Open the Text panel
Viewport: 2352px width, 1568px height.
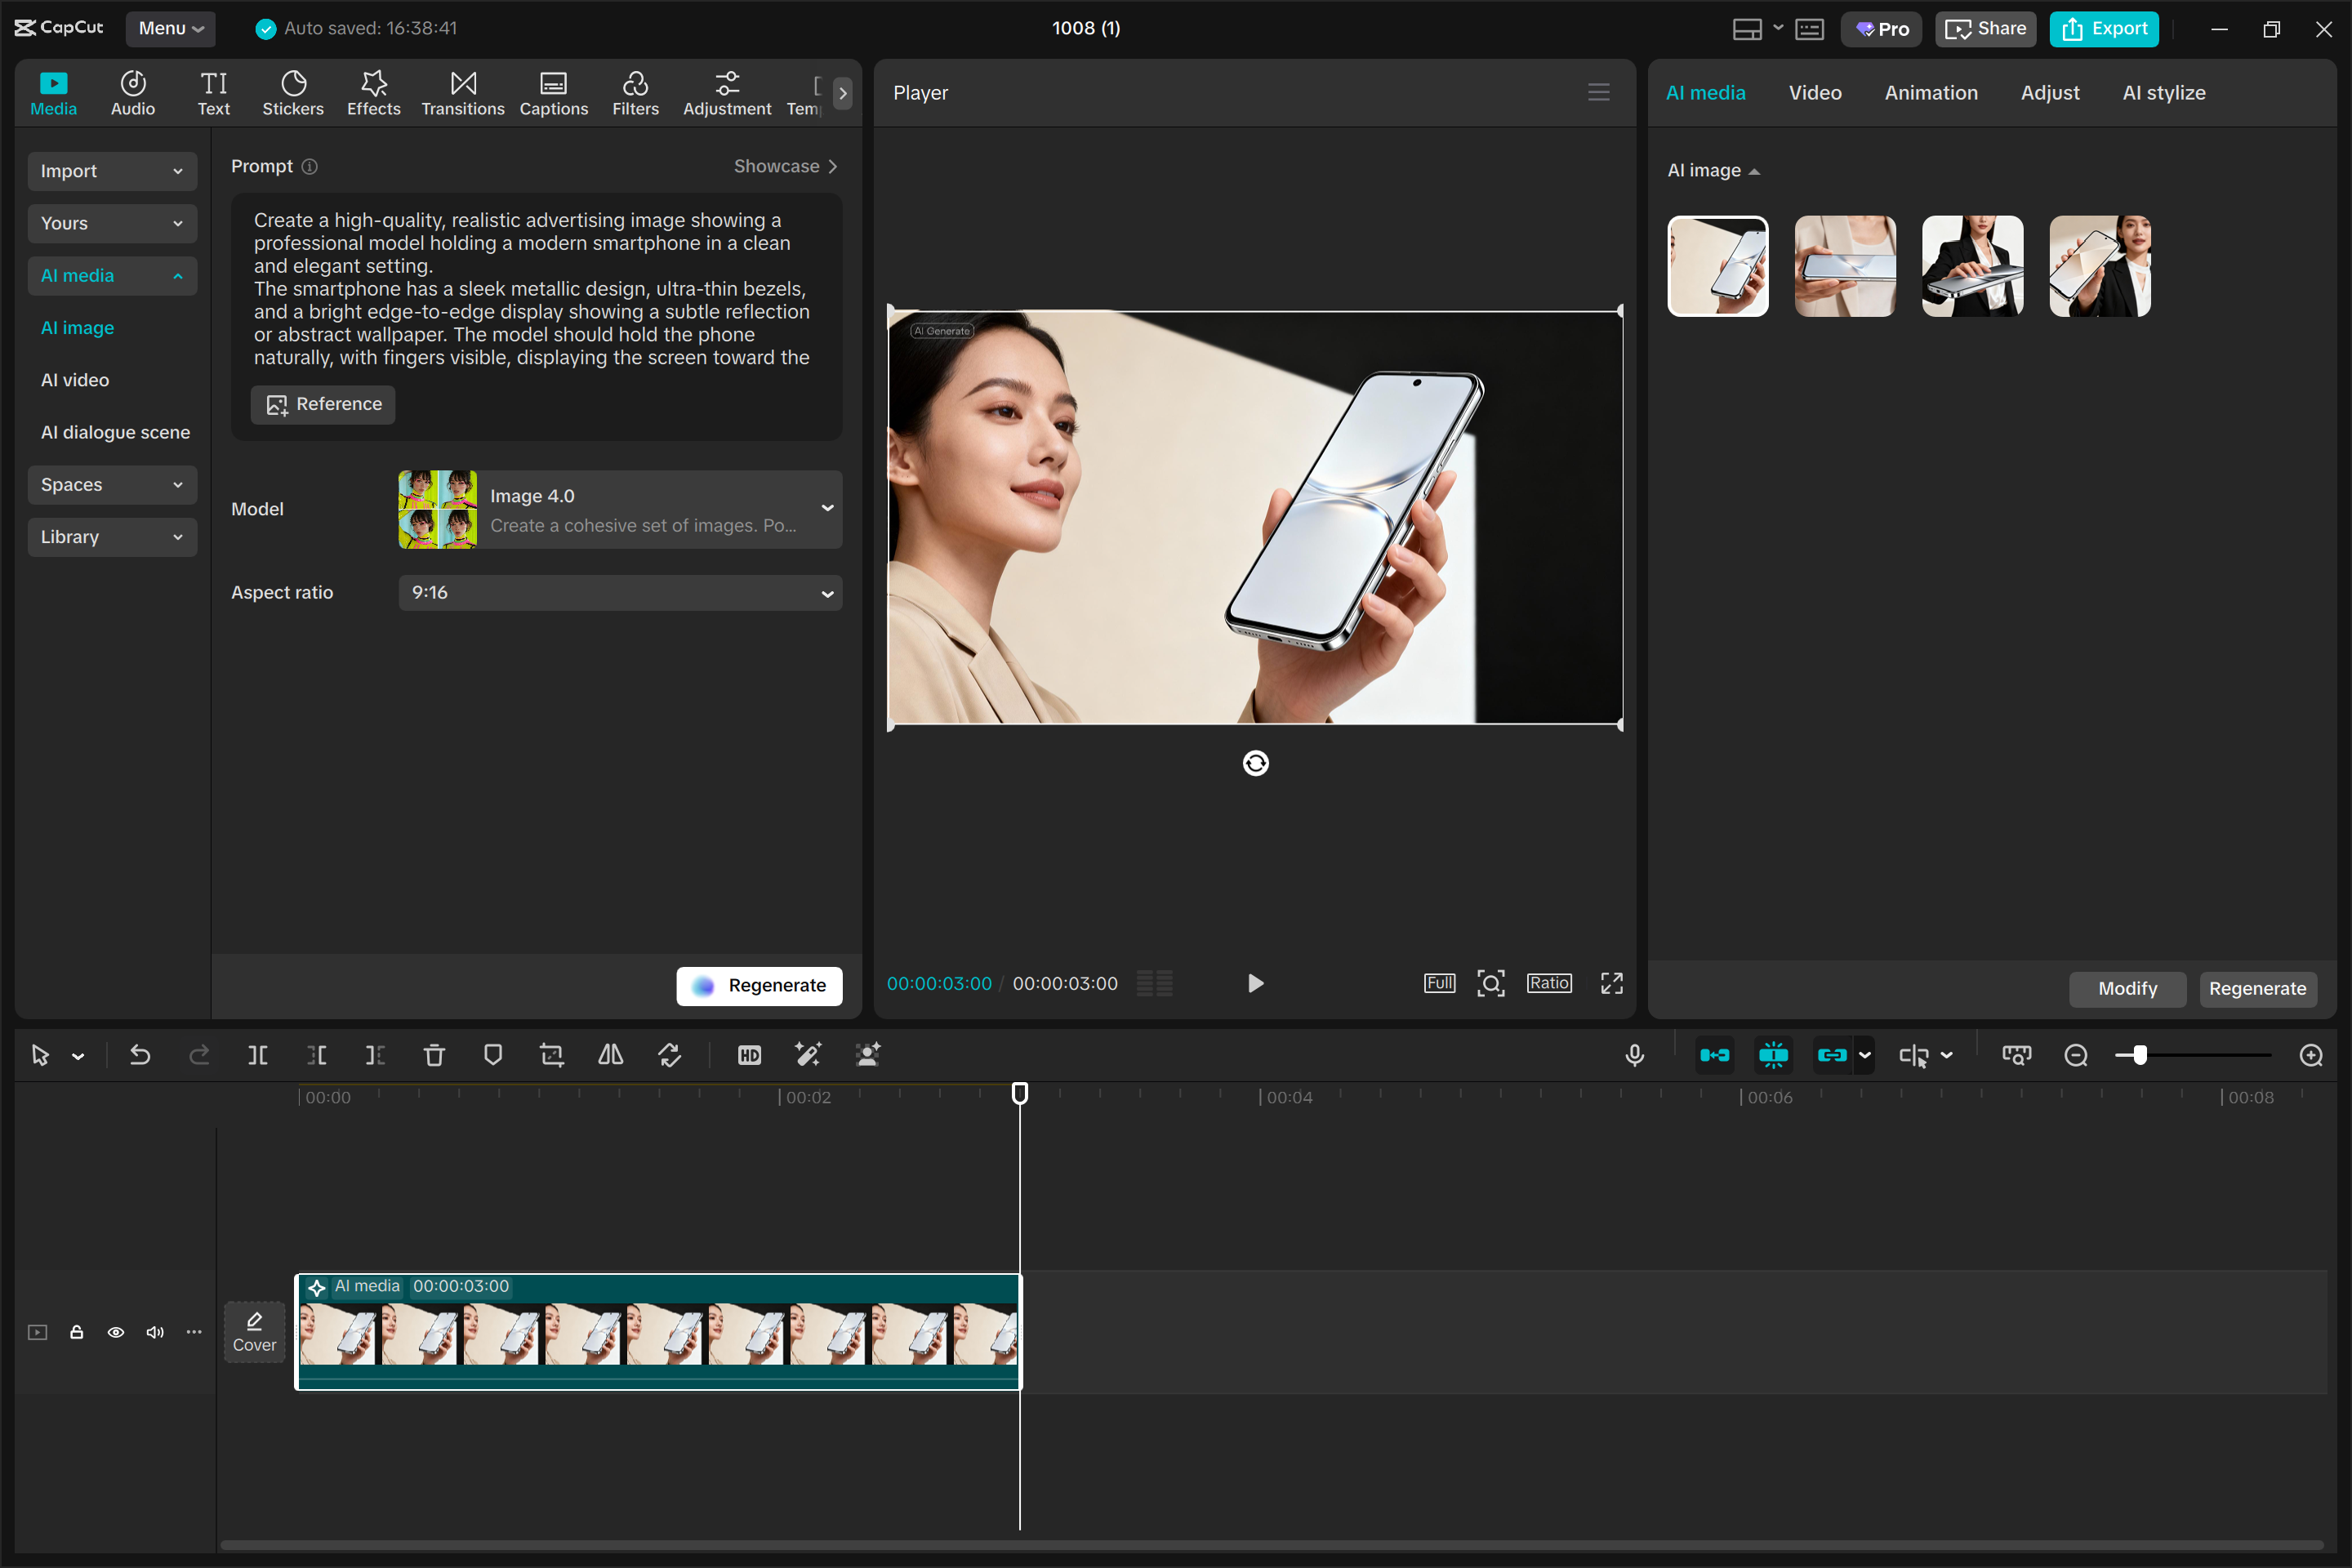tap(213, 93)
